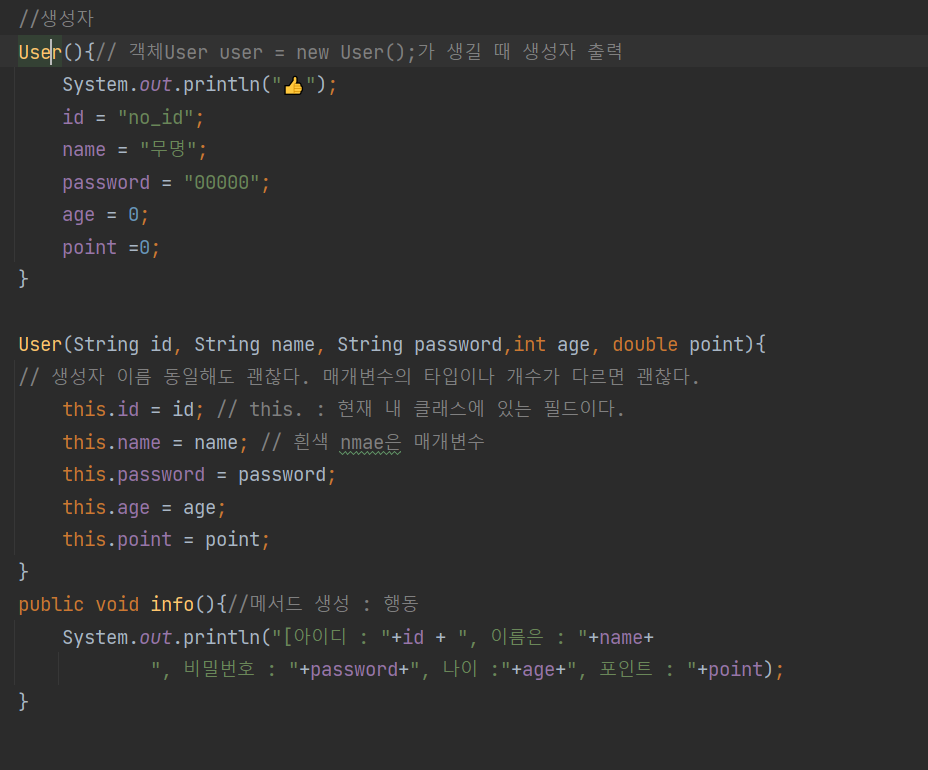The image size is (928, 770).
Task: Click the ", 포인트 : " string literal
Action: pos(631,669)
